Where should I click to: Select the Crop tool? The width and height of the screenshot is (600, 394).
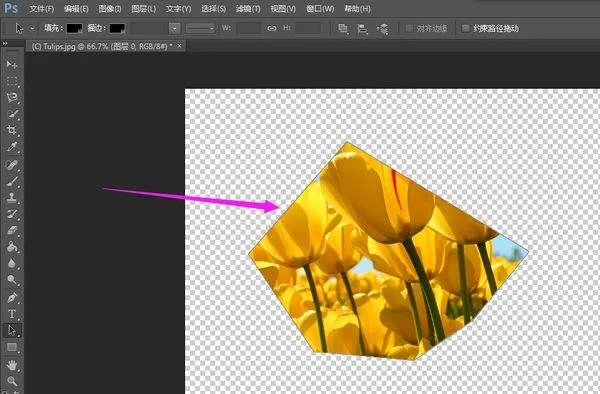[x=12, y=130]
